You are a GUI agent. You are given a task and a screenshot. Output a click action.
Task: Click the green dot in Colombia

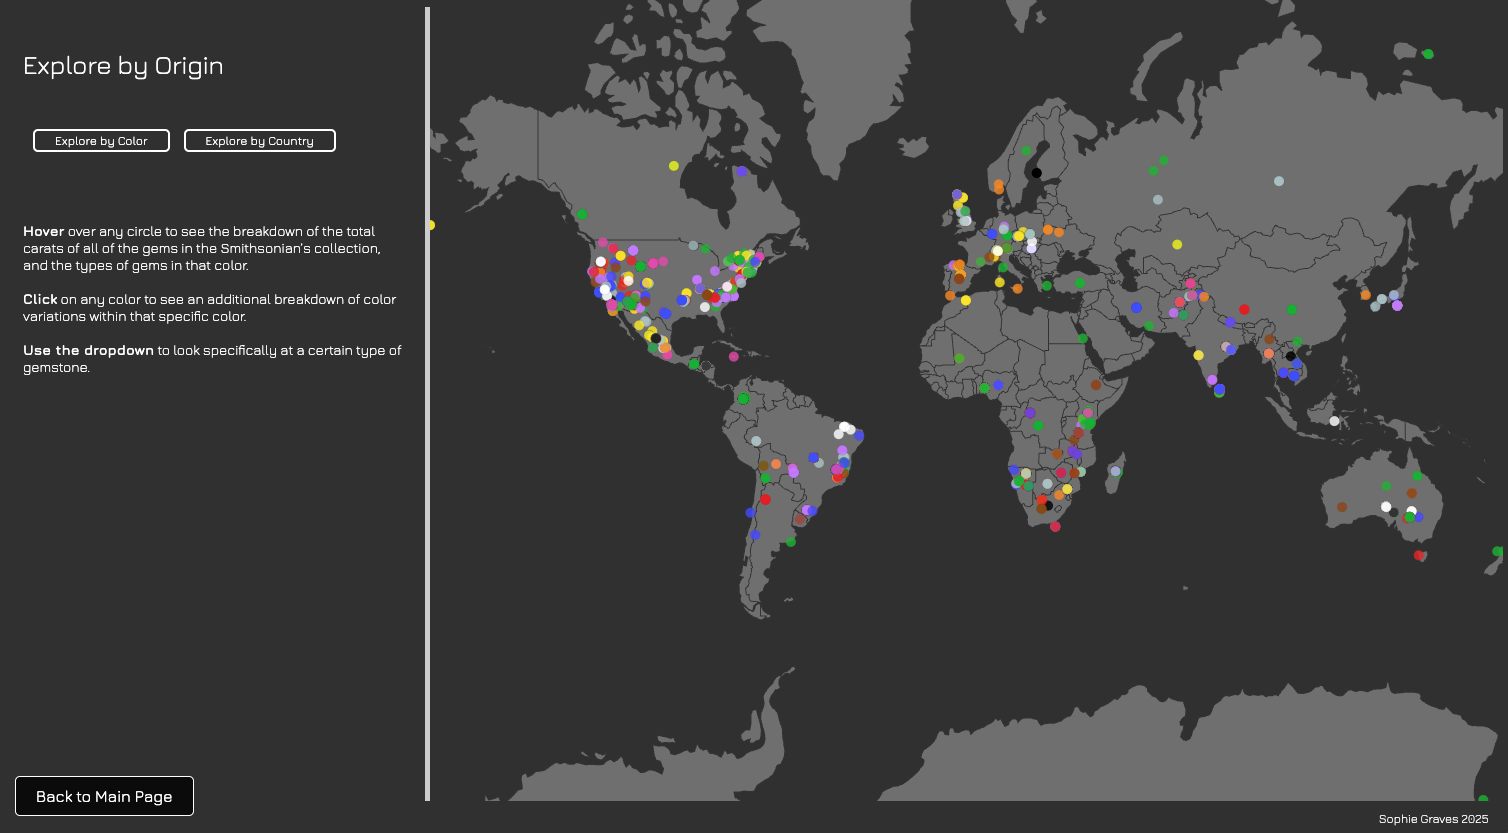click(x=743, y=399)
